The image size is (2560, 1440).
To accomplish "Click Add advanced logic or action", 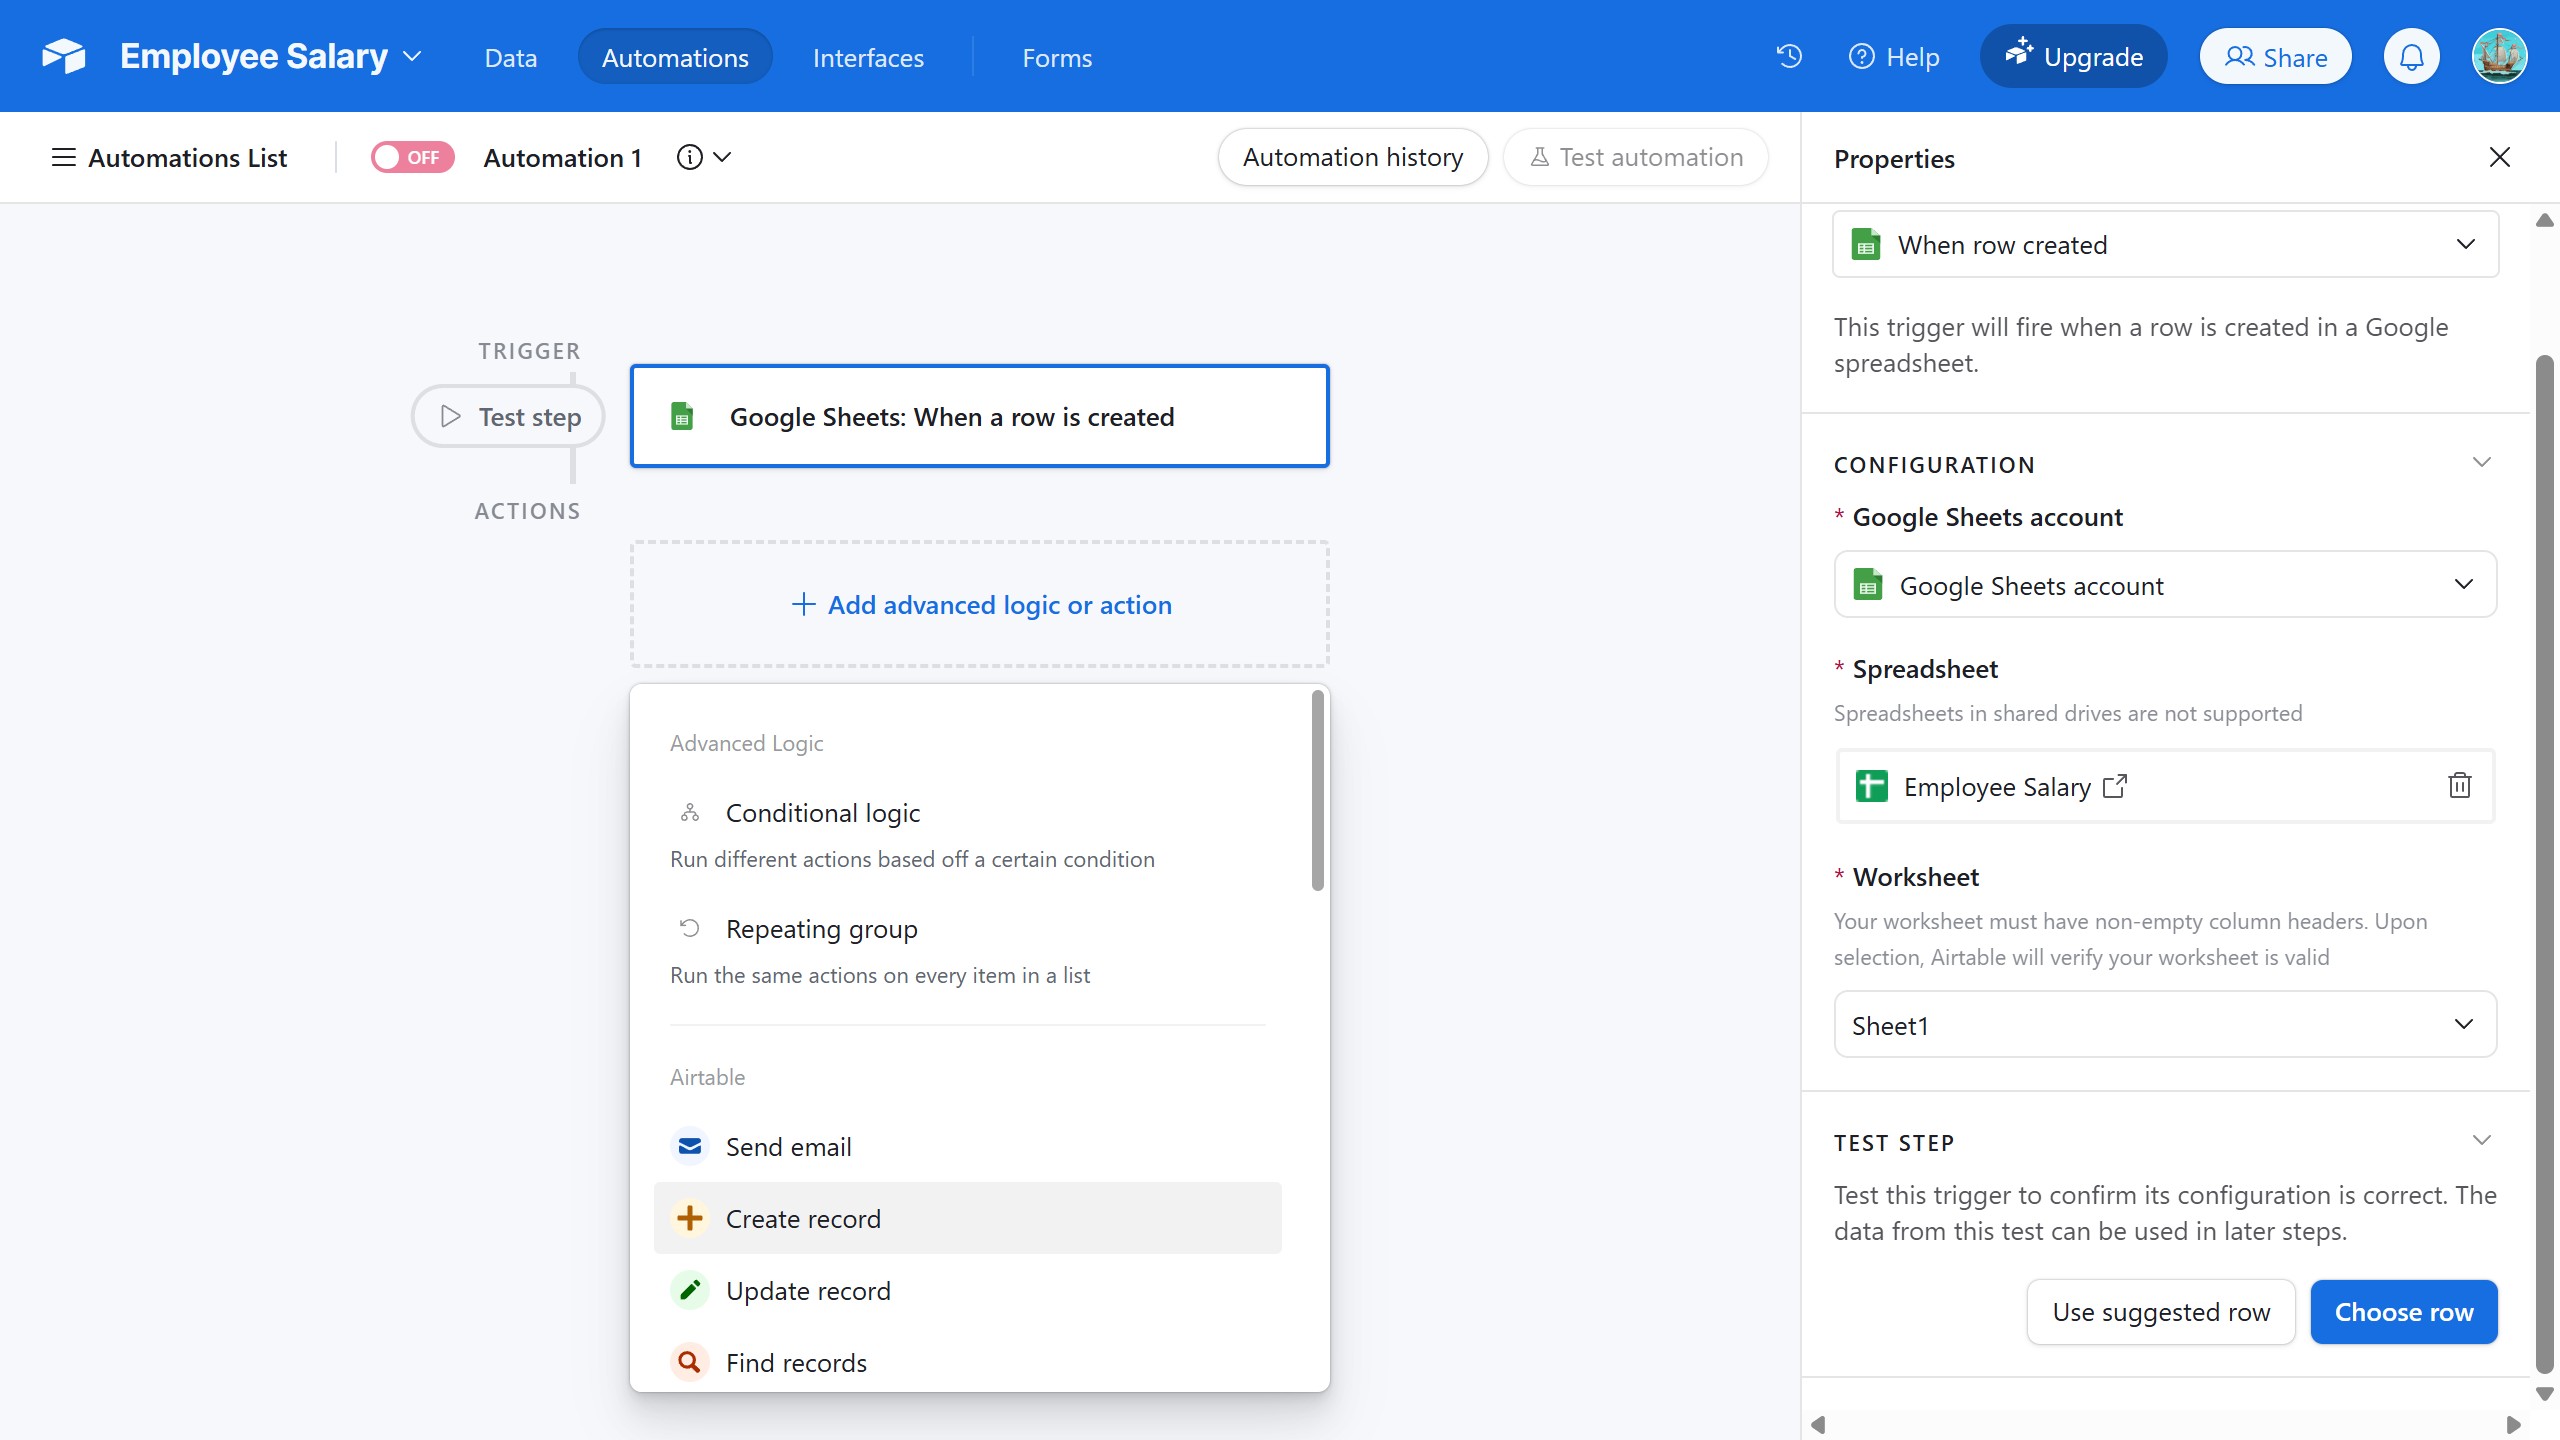I will (980, 604).
